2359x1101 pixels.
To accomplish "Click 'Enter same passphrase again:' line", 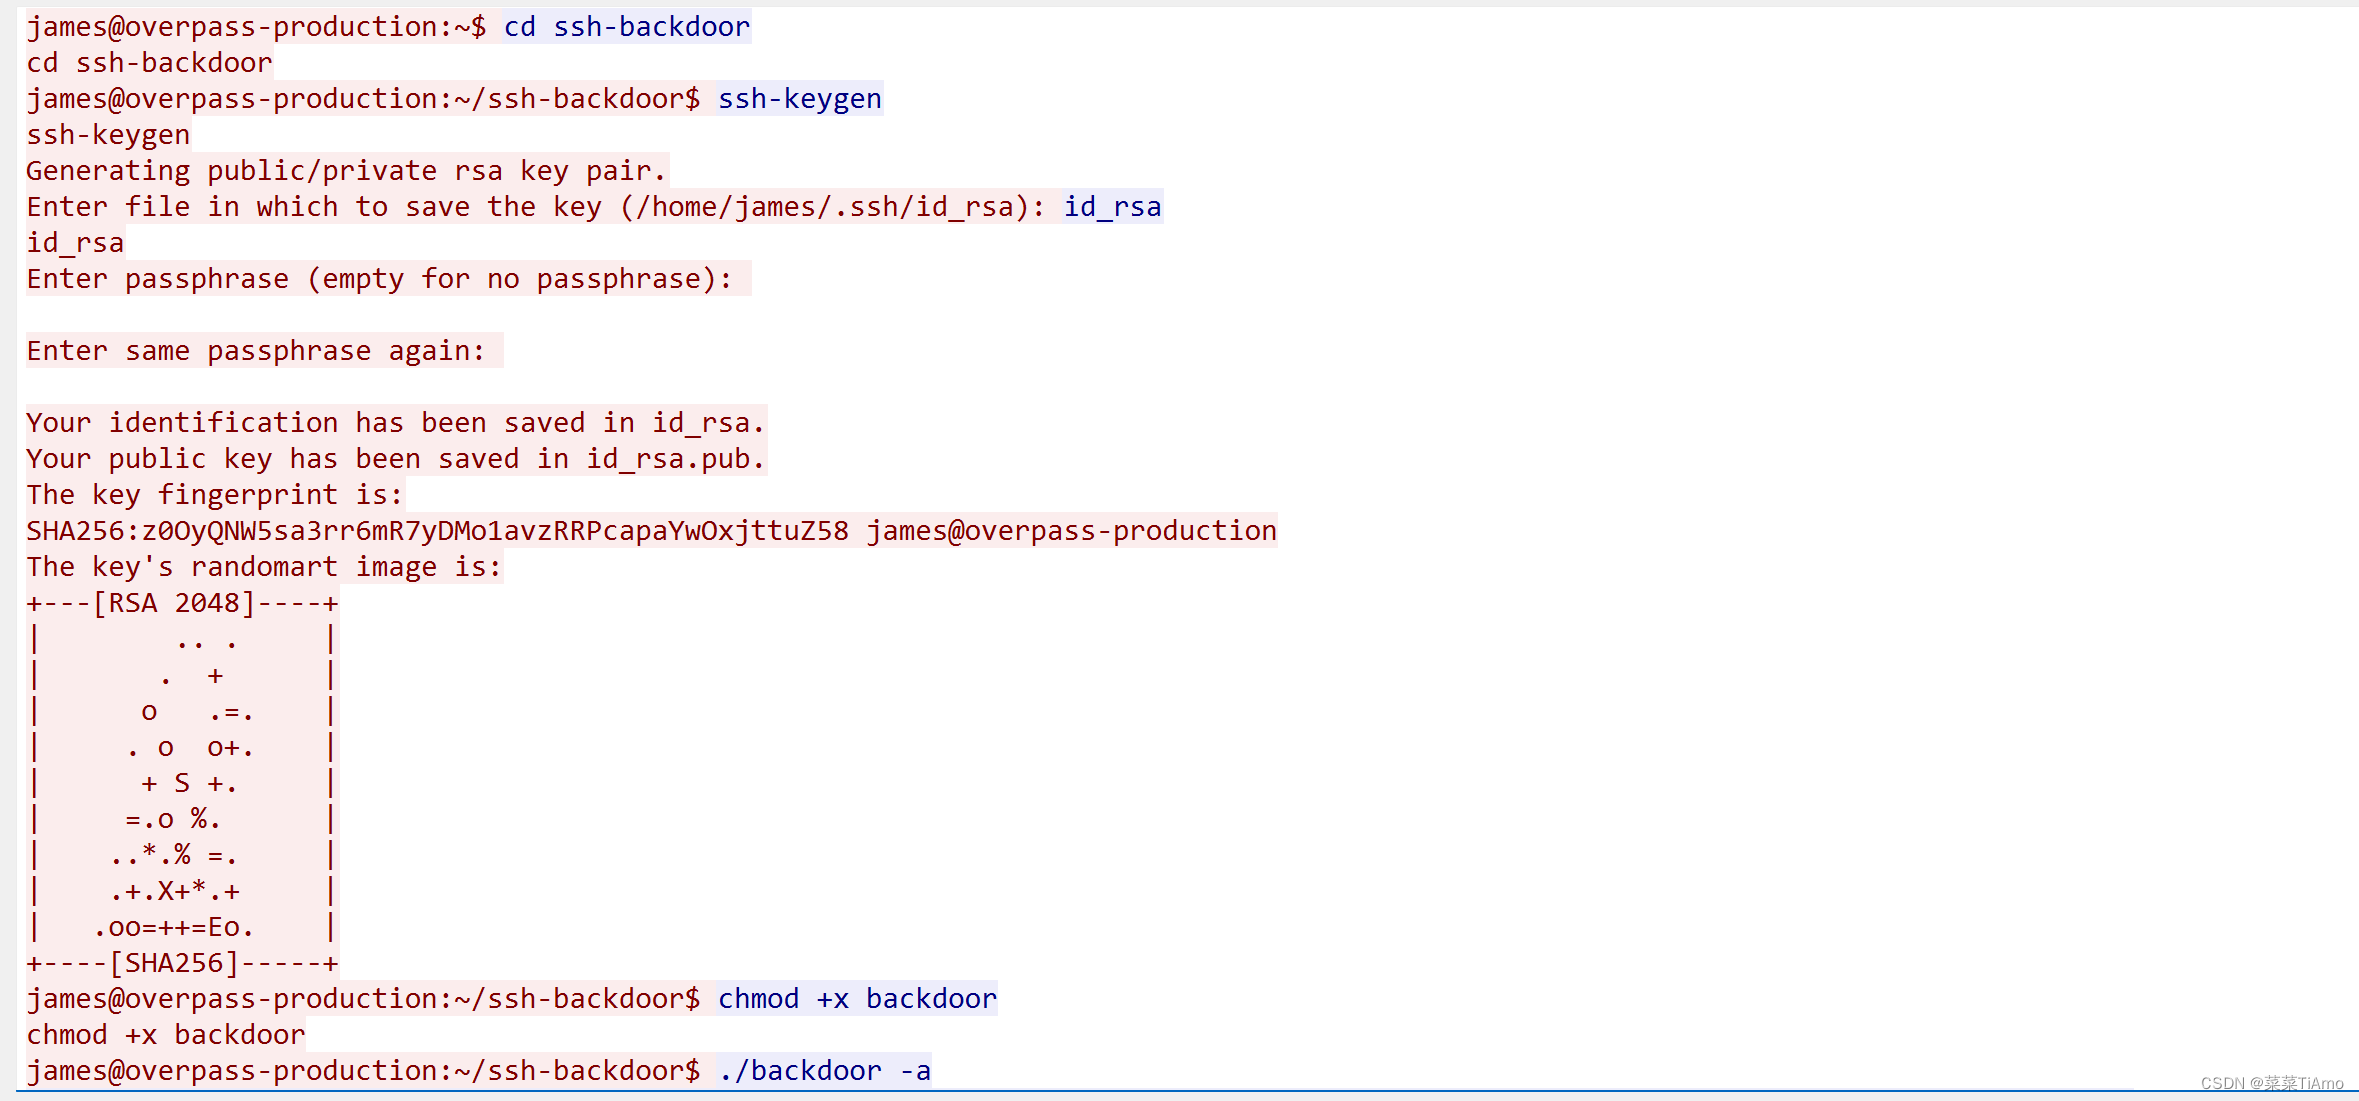I will pos(256,351).
